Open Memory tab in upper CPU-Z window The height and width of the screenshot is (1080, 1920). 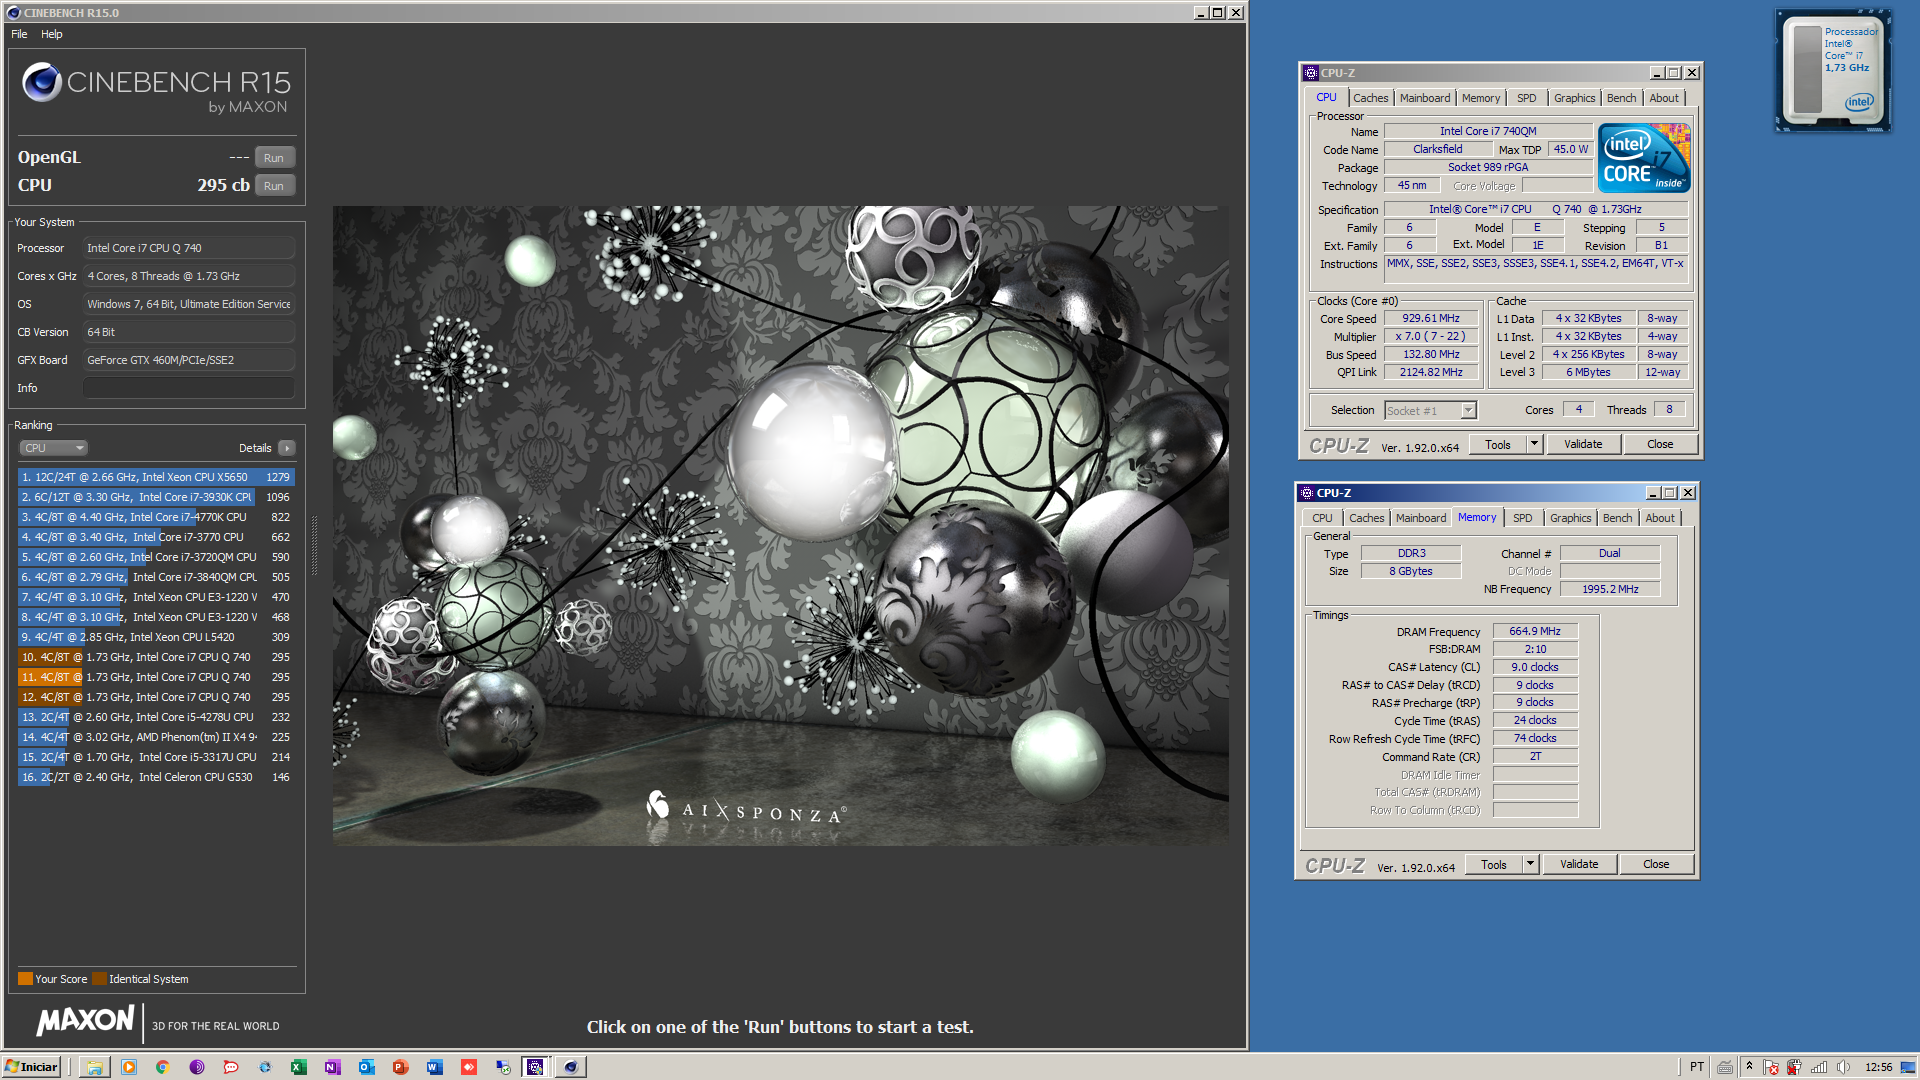[x=1480, y=98]
